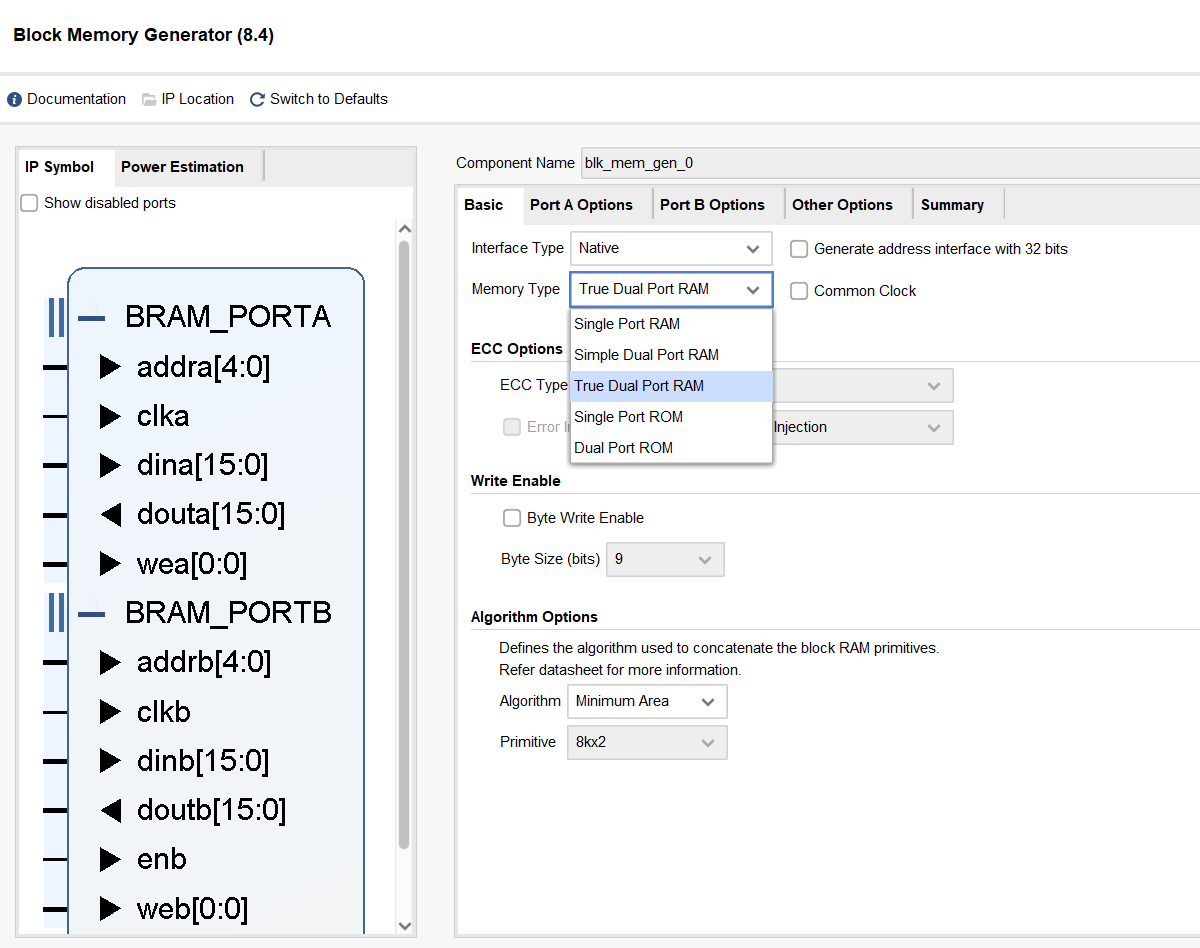Click the douta output arrow icon
The image size is (1200, 948).
(111, 515)
